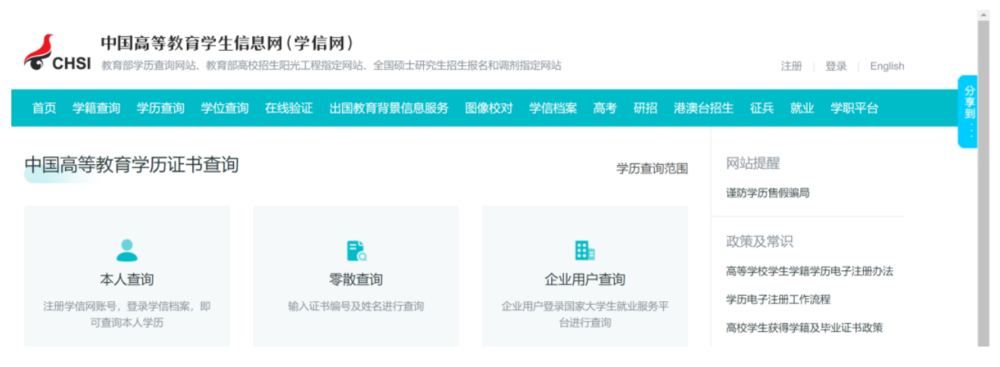The image size is (1000, 367).
Task: Switch language via the English link
Action: [887, 66]
